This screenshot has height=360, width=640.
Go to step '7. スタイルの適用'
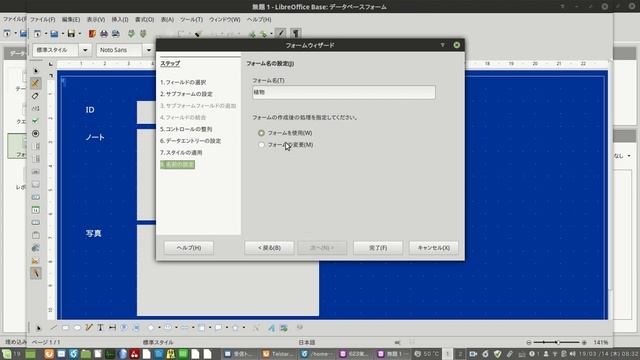point(181,153)
